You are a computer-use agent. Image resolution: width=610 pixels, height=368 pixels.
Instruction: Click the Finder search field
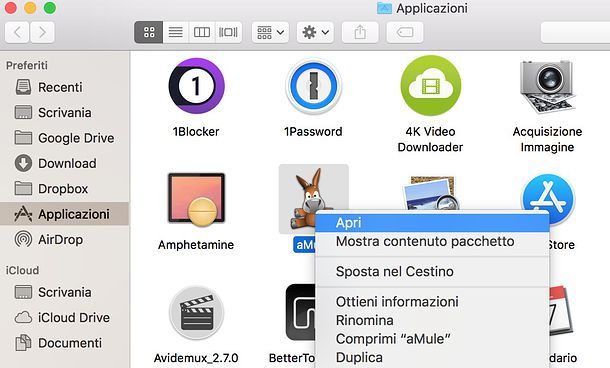575,32
